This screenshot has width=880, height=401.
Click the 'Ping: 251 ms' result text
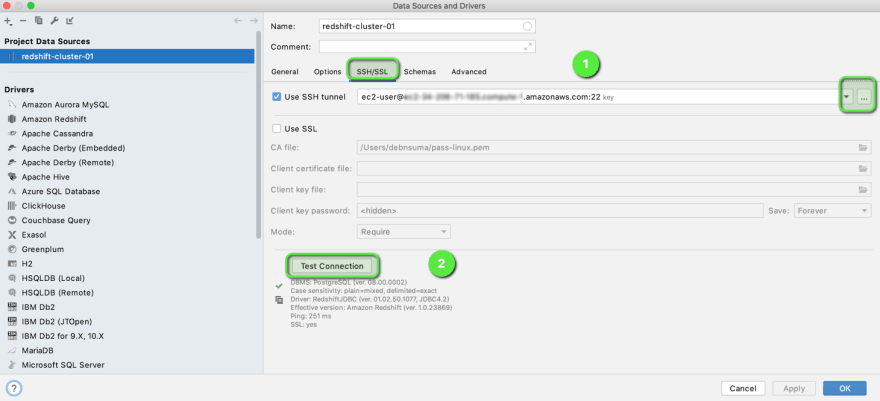[310, 316]
